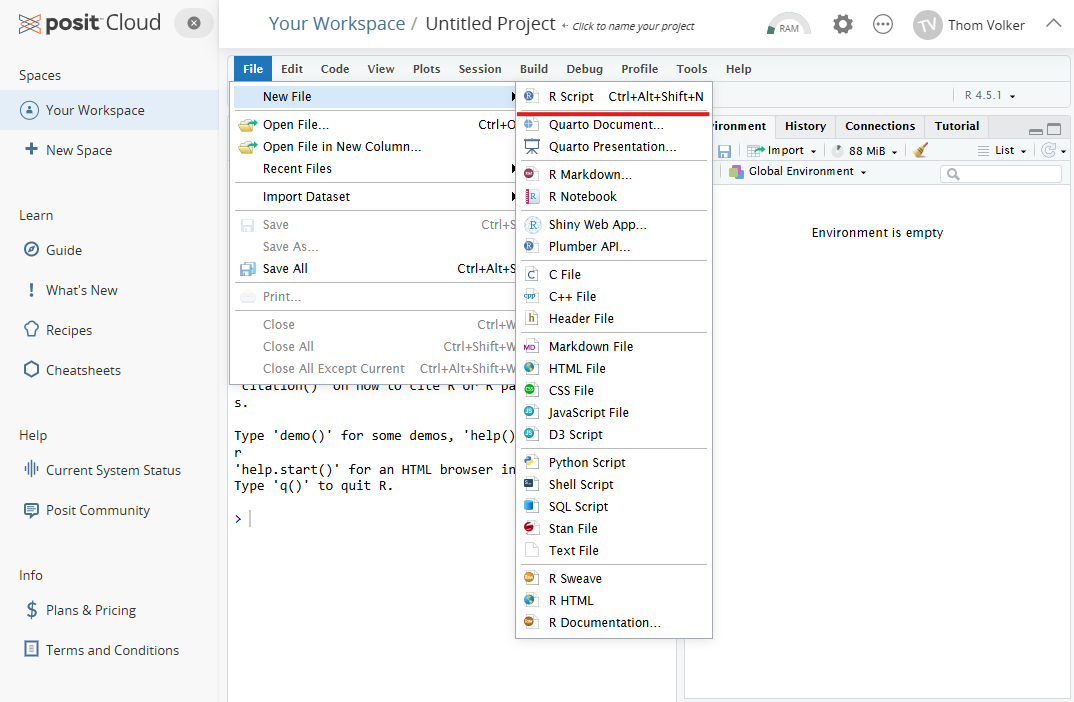Click the JavaScript File icon

pos(530,412)
